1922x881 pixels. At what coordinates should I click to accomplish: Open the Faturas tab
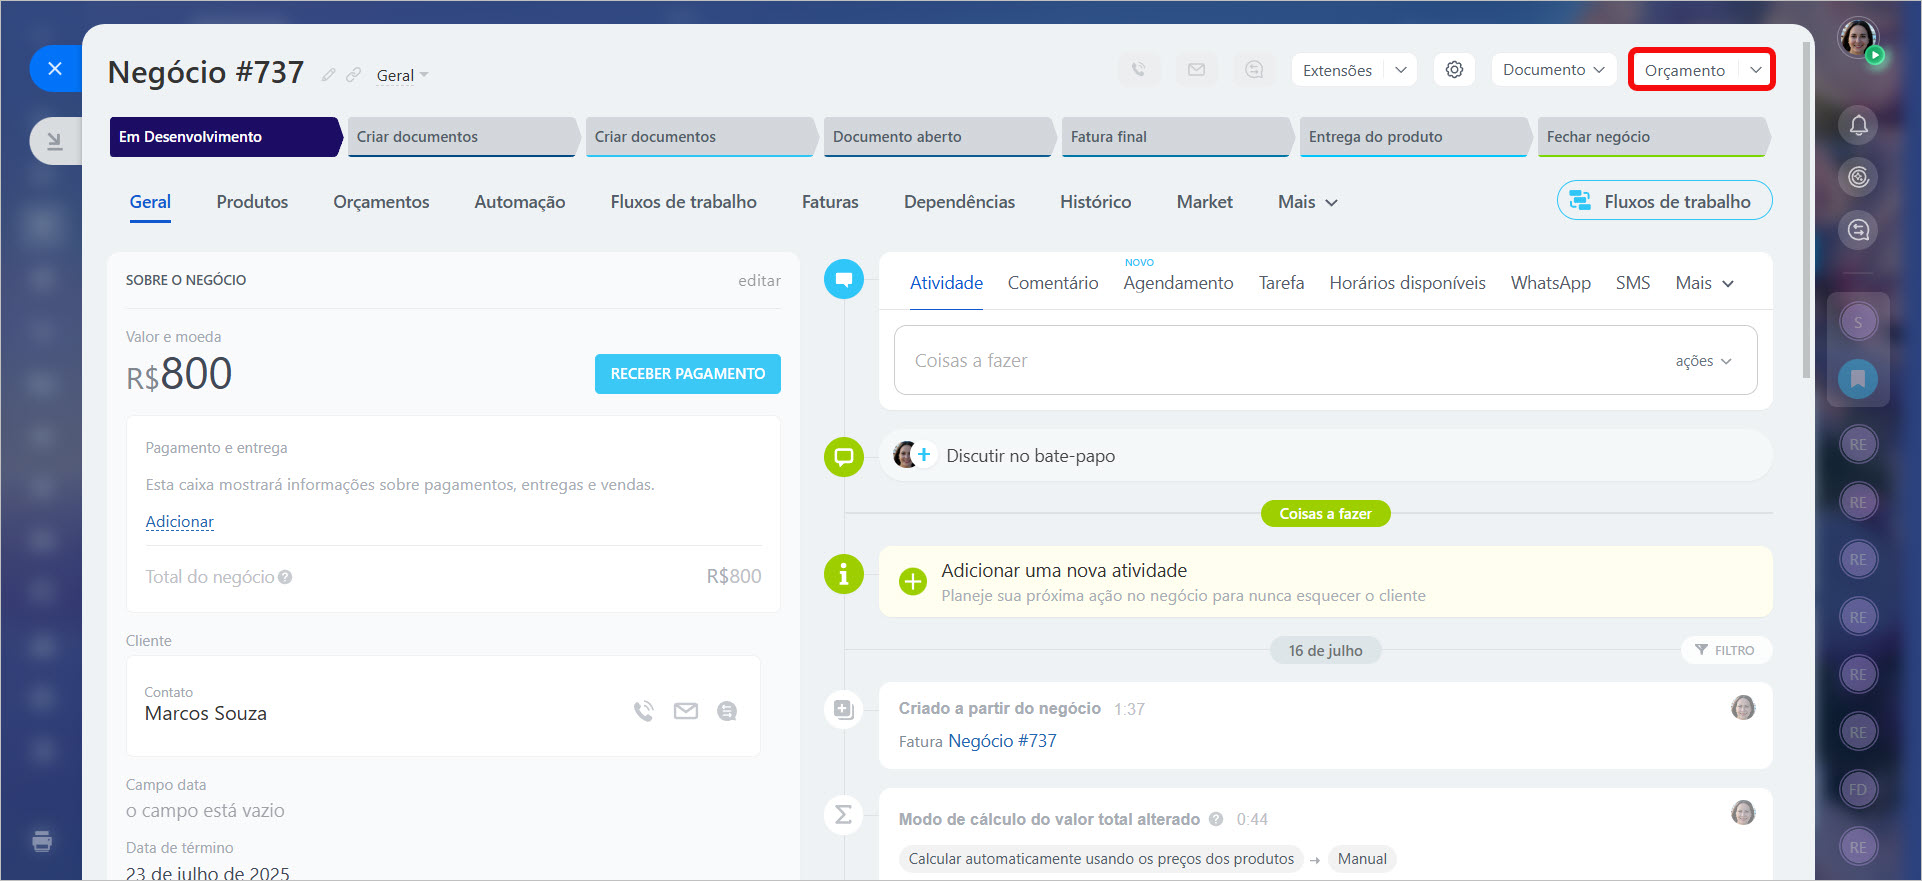pyautogui.click(x=830, y=202)
